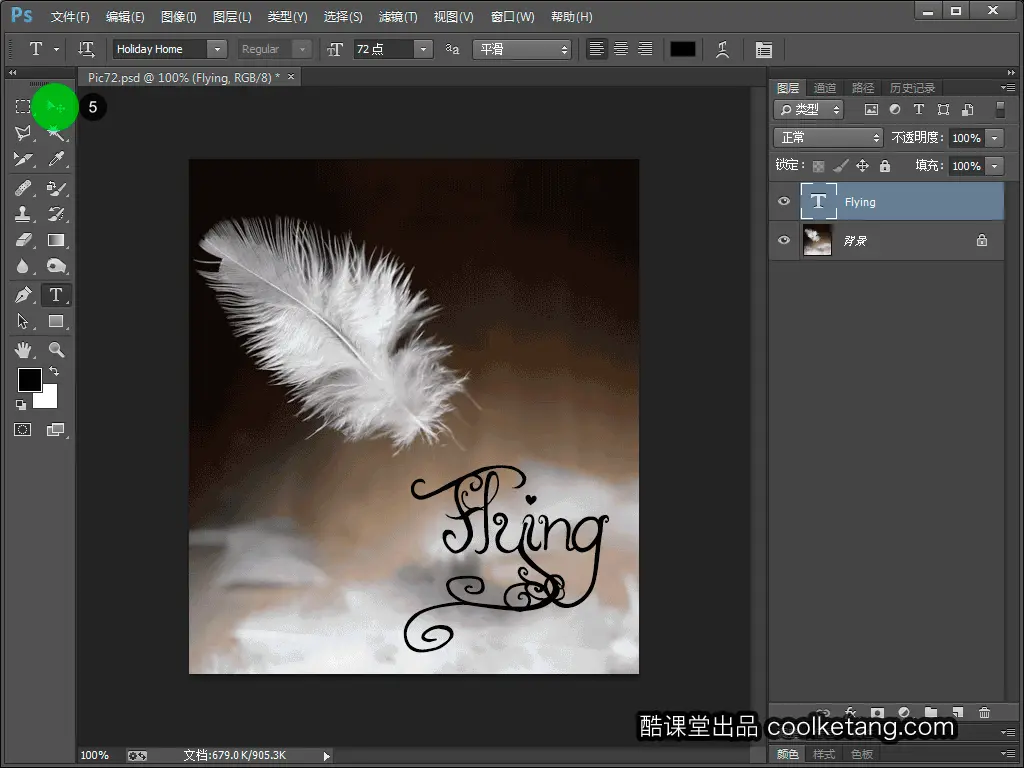
Task: Open the 类型 layer filter dropdown
Action: pos(808,110)
